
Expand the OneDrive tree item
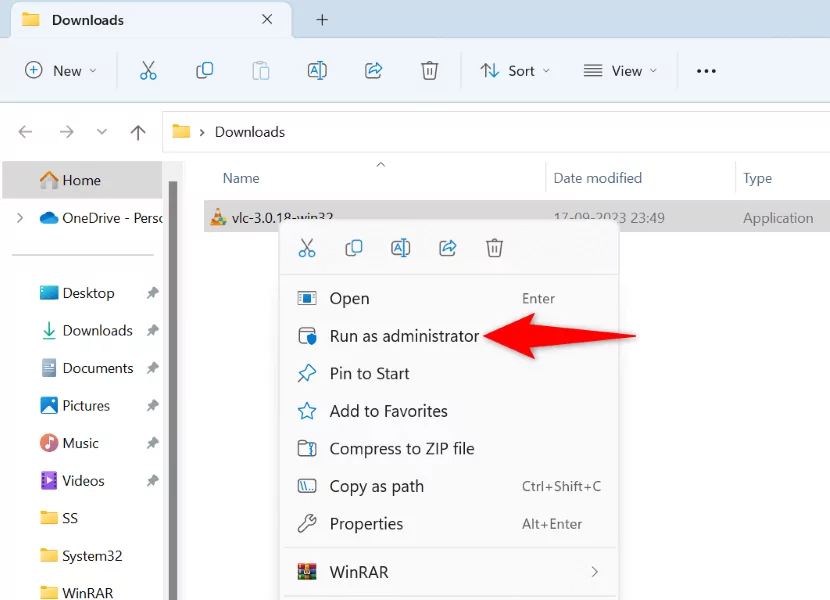pos(20,218)
